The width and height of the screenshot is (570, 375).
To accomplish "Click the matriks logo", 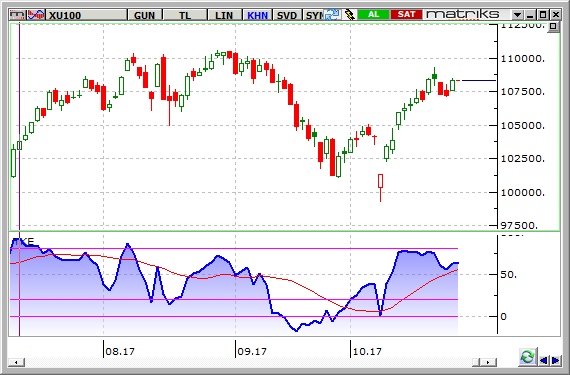I will tap(462, 15).
